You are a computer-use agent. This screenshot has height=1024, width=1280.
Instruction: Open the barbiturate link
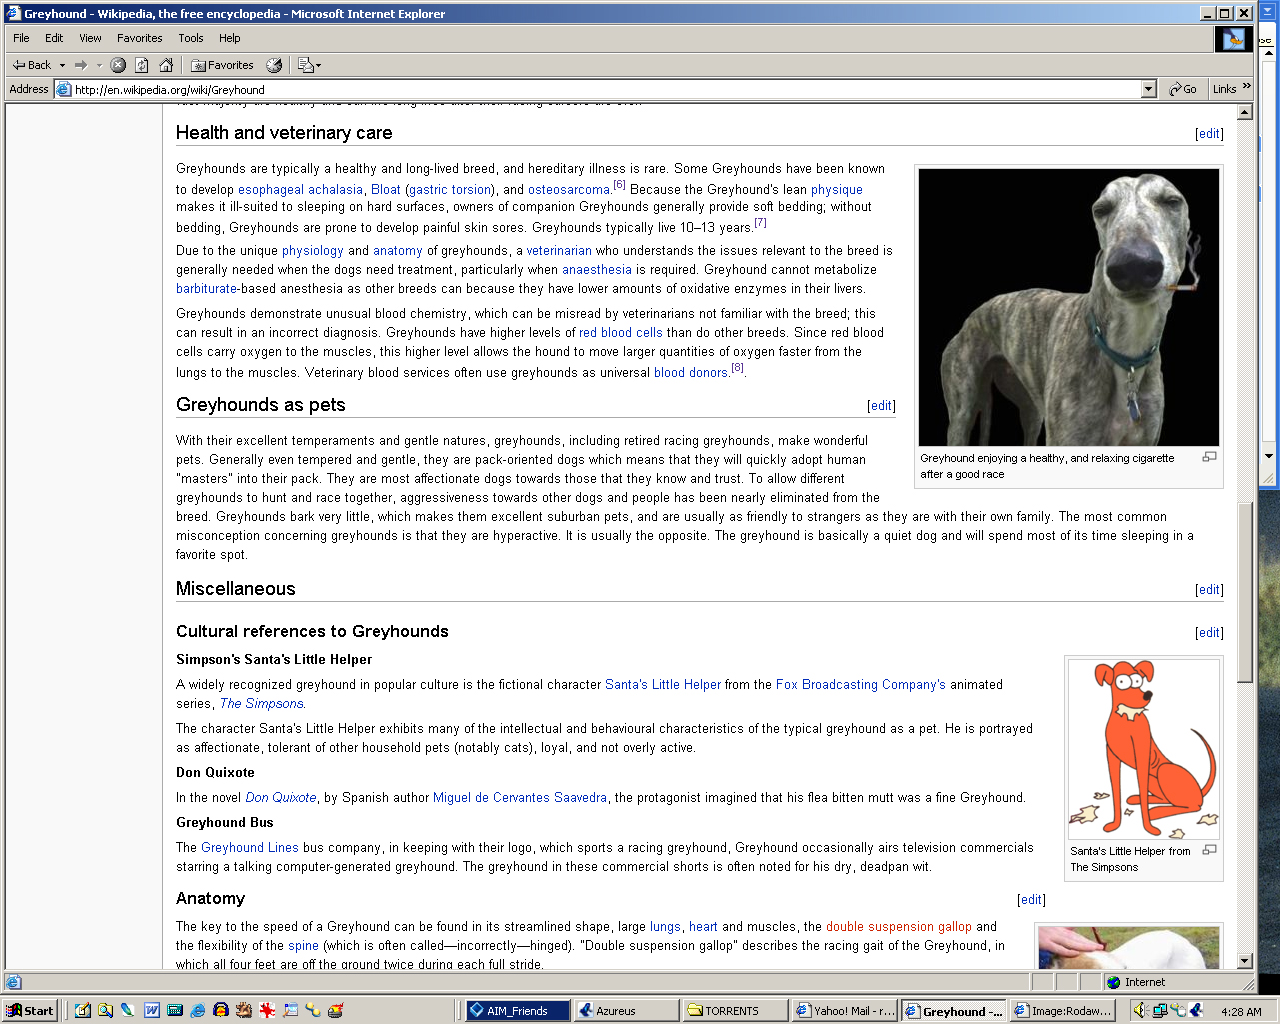(206, 289)
